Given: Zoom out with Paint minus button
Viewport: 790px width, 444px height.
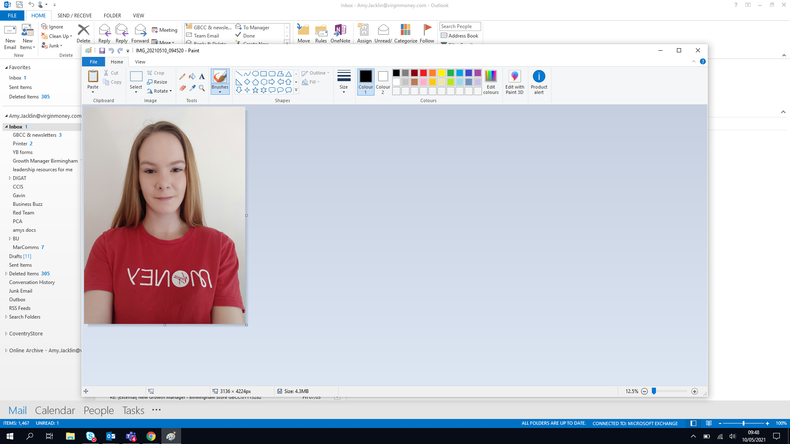Looking at the screenshot, I should tap(644, 391).
